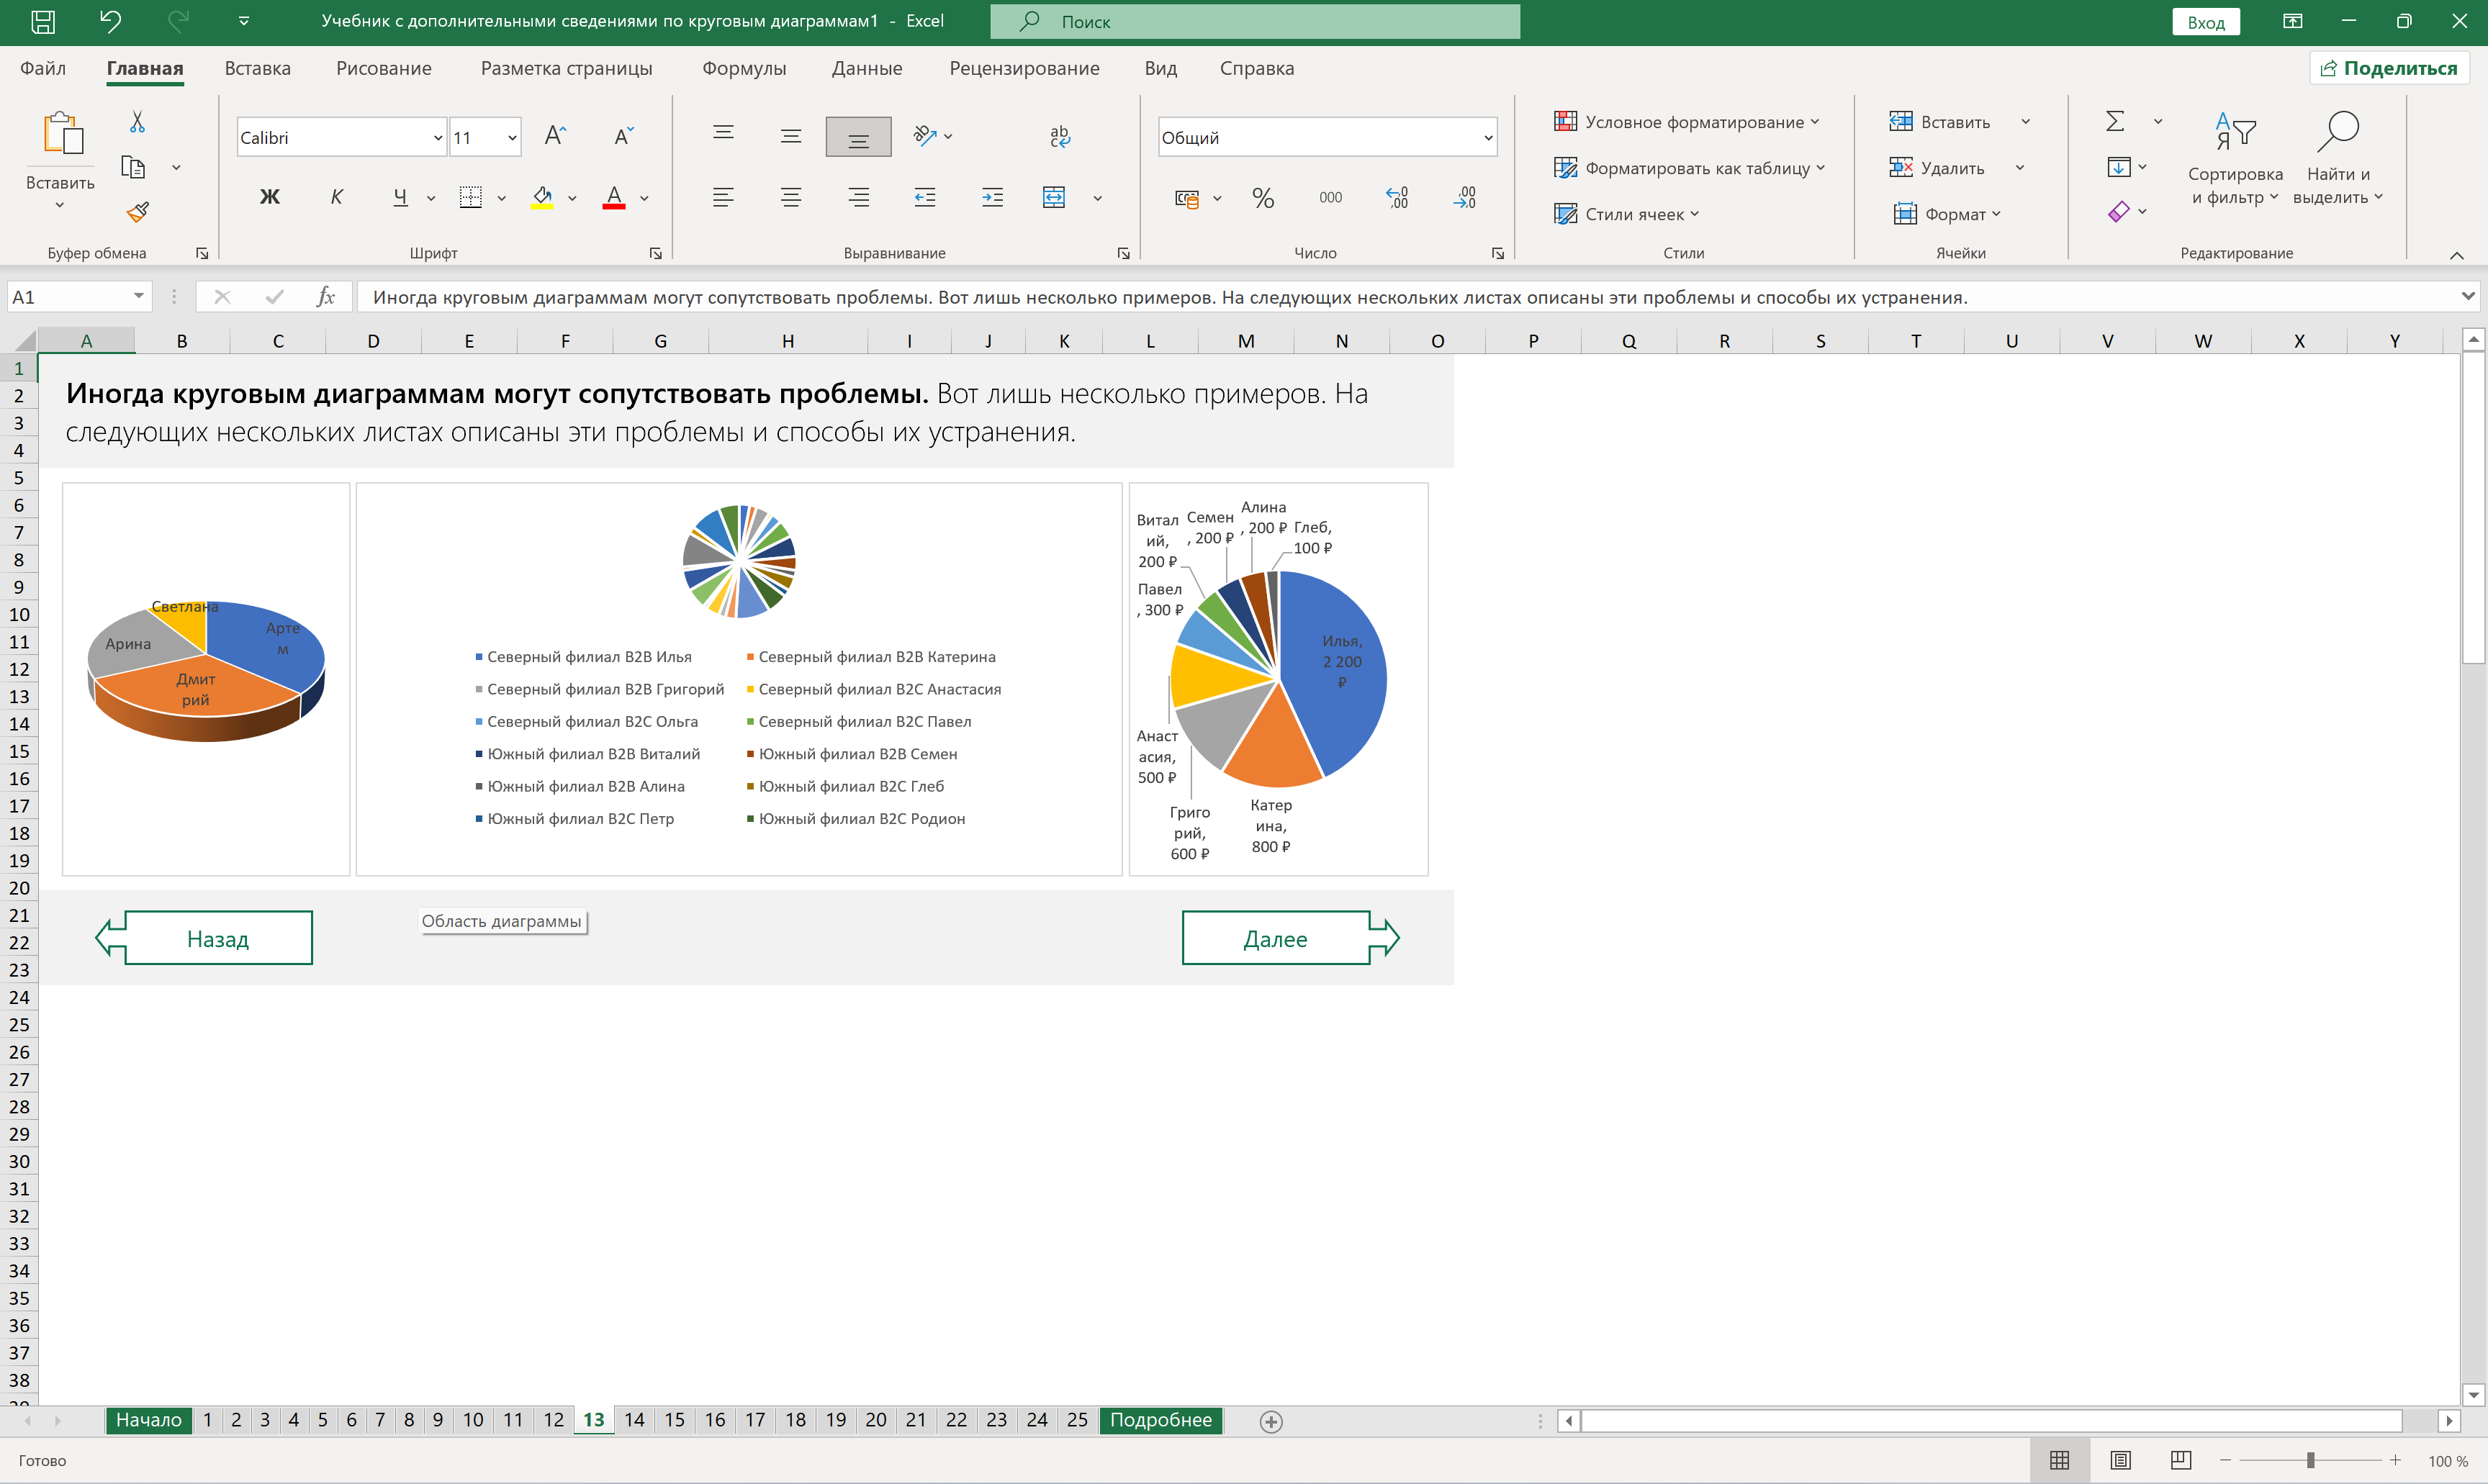Click the Merge and Center icon
2488x1484 pixels.
coord(1054,197)
